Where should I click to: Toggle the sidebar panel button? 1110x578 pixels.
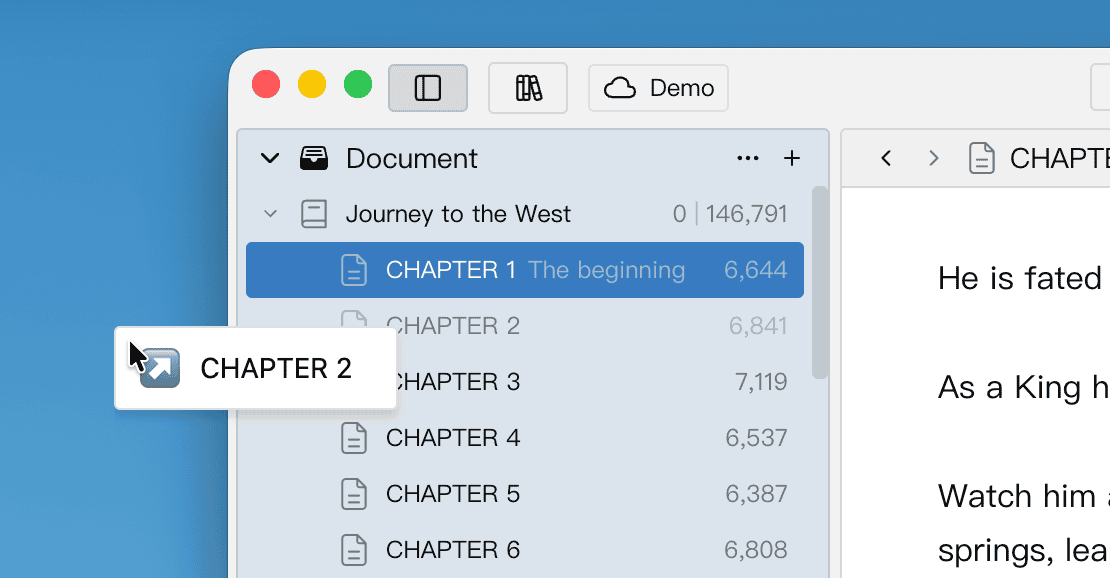428,88
